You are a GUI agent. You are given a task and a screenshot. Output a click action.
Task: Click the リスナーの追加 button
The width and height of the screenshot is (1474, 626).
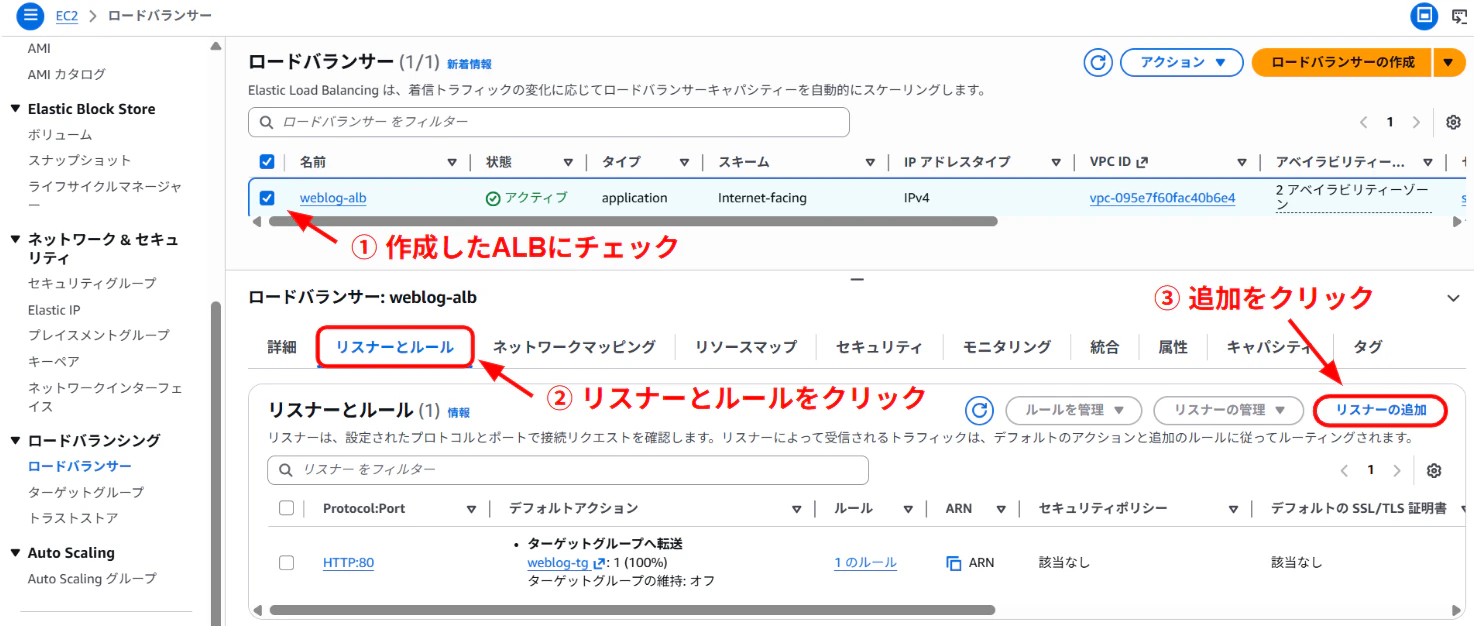pyautogui.click(x=1381, y=410)
